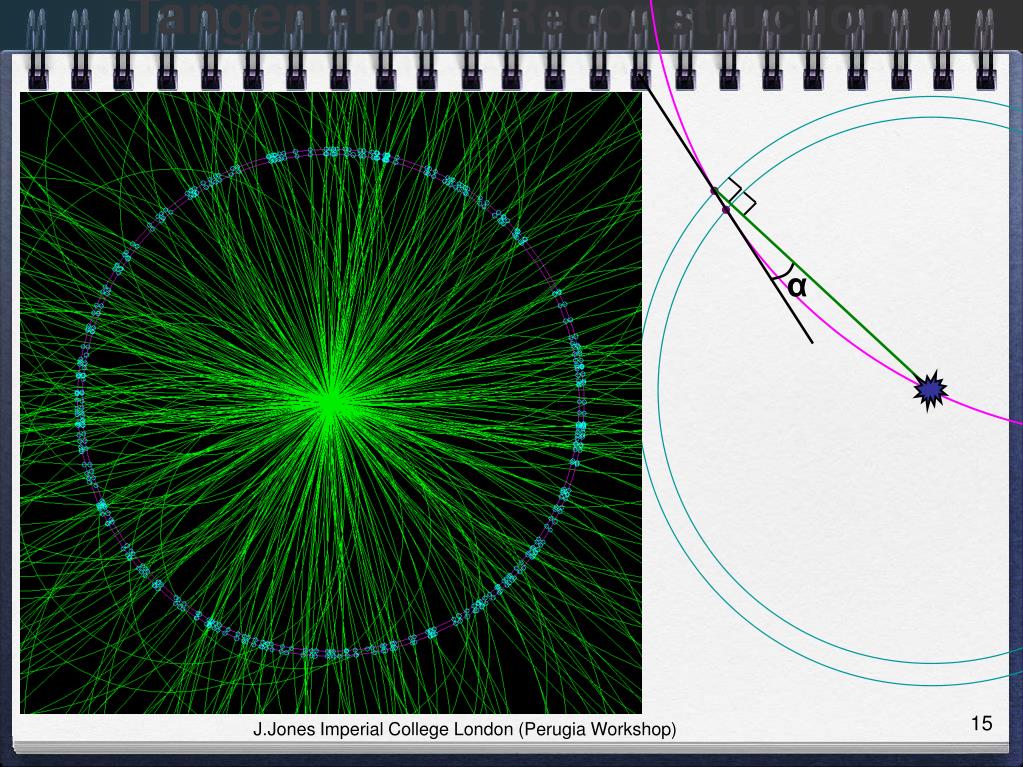Click the slide number 15
The width and height of the screenshot is (1023, 767).
click(981, 723)
